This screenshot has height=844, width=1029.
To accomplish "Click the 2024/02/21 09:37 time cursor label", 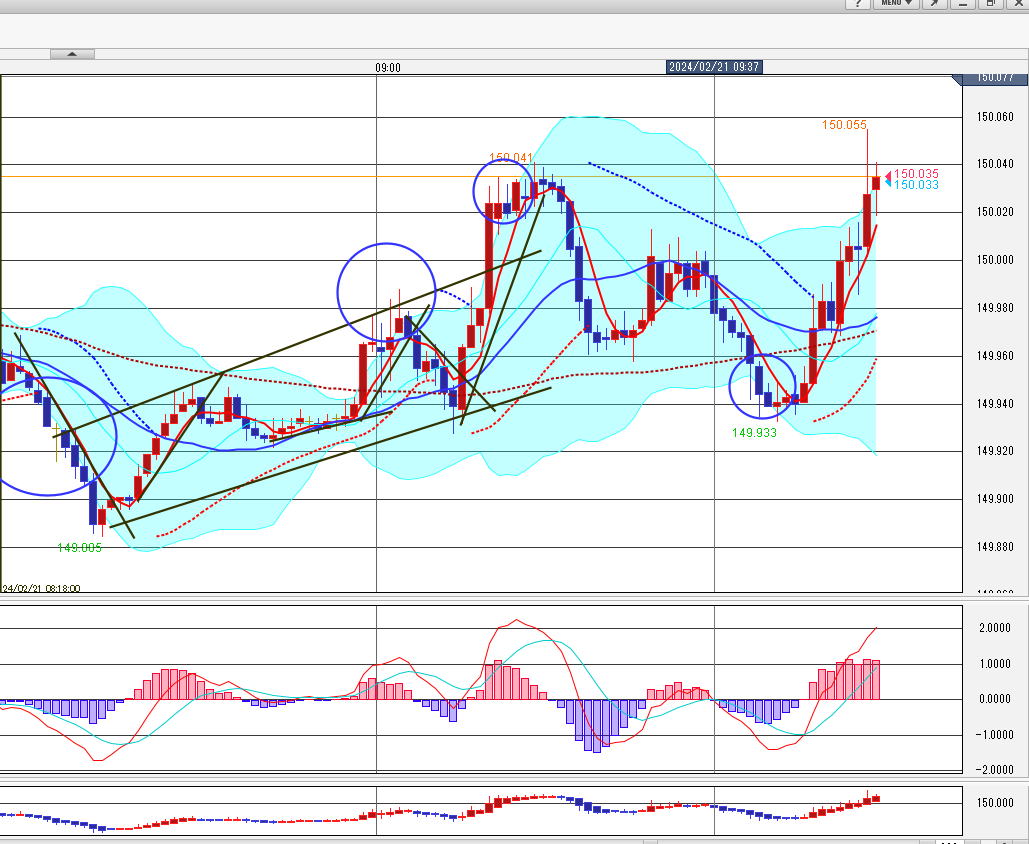I will click(715, 67).
